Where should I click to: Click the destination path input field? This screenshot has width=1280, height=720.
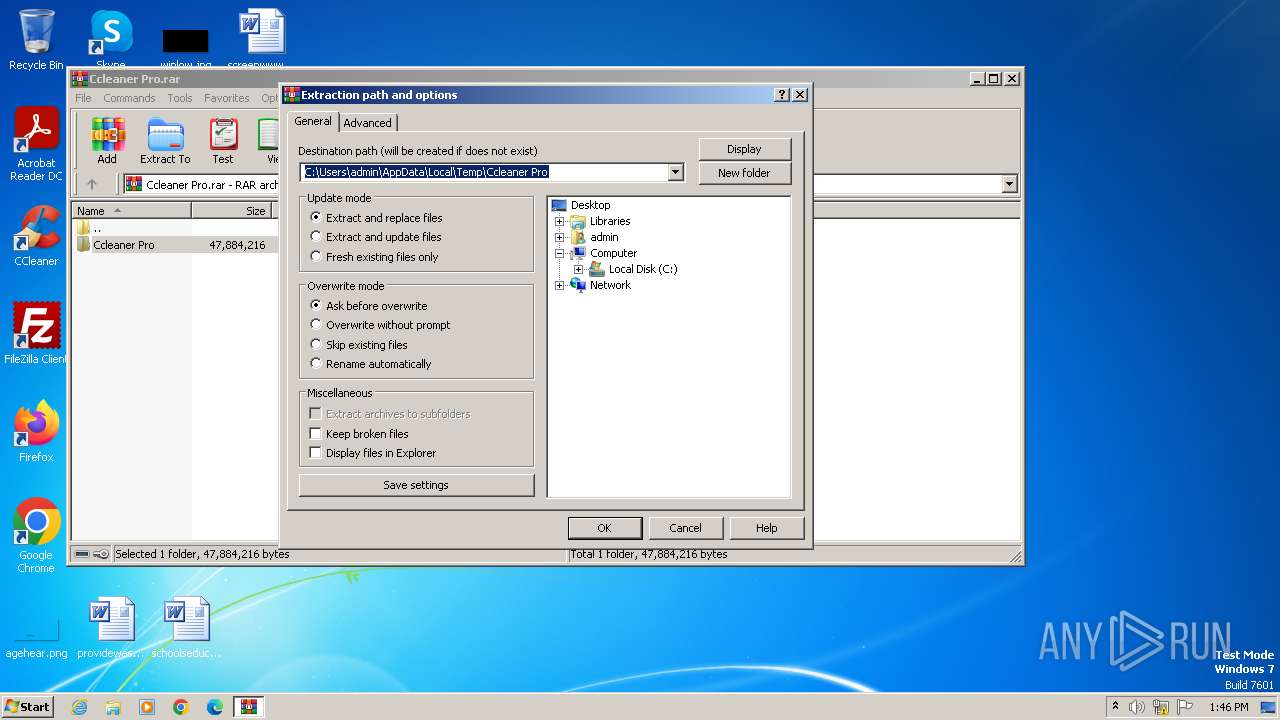click(484, 172)
